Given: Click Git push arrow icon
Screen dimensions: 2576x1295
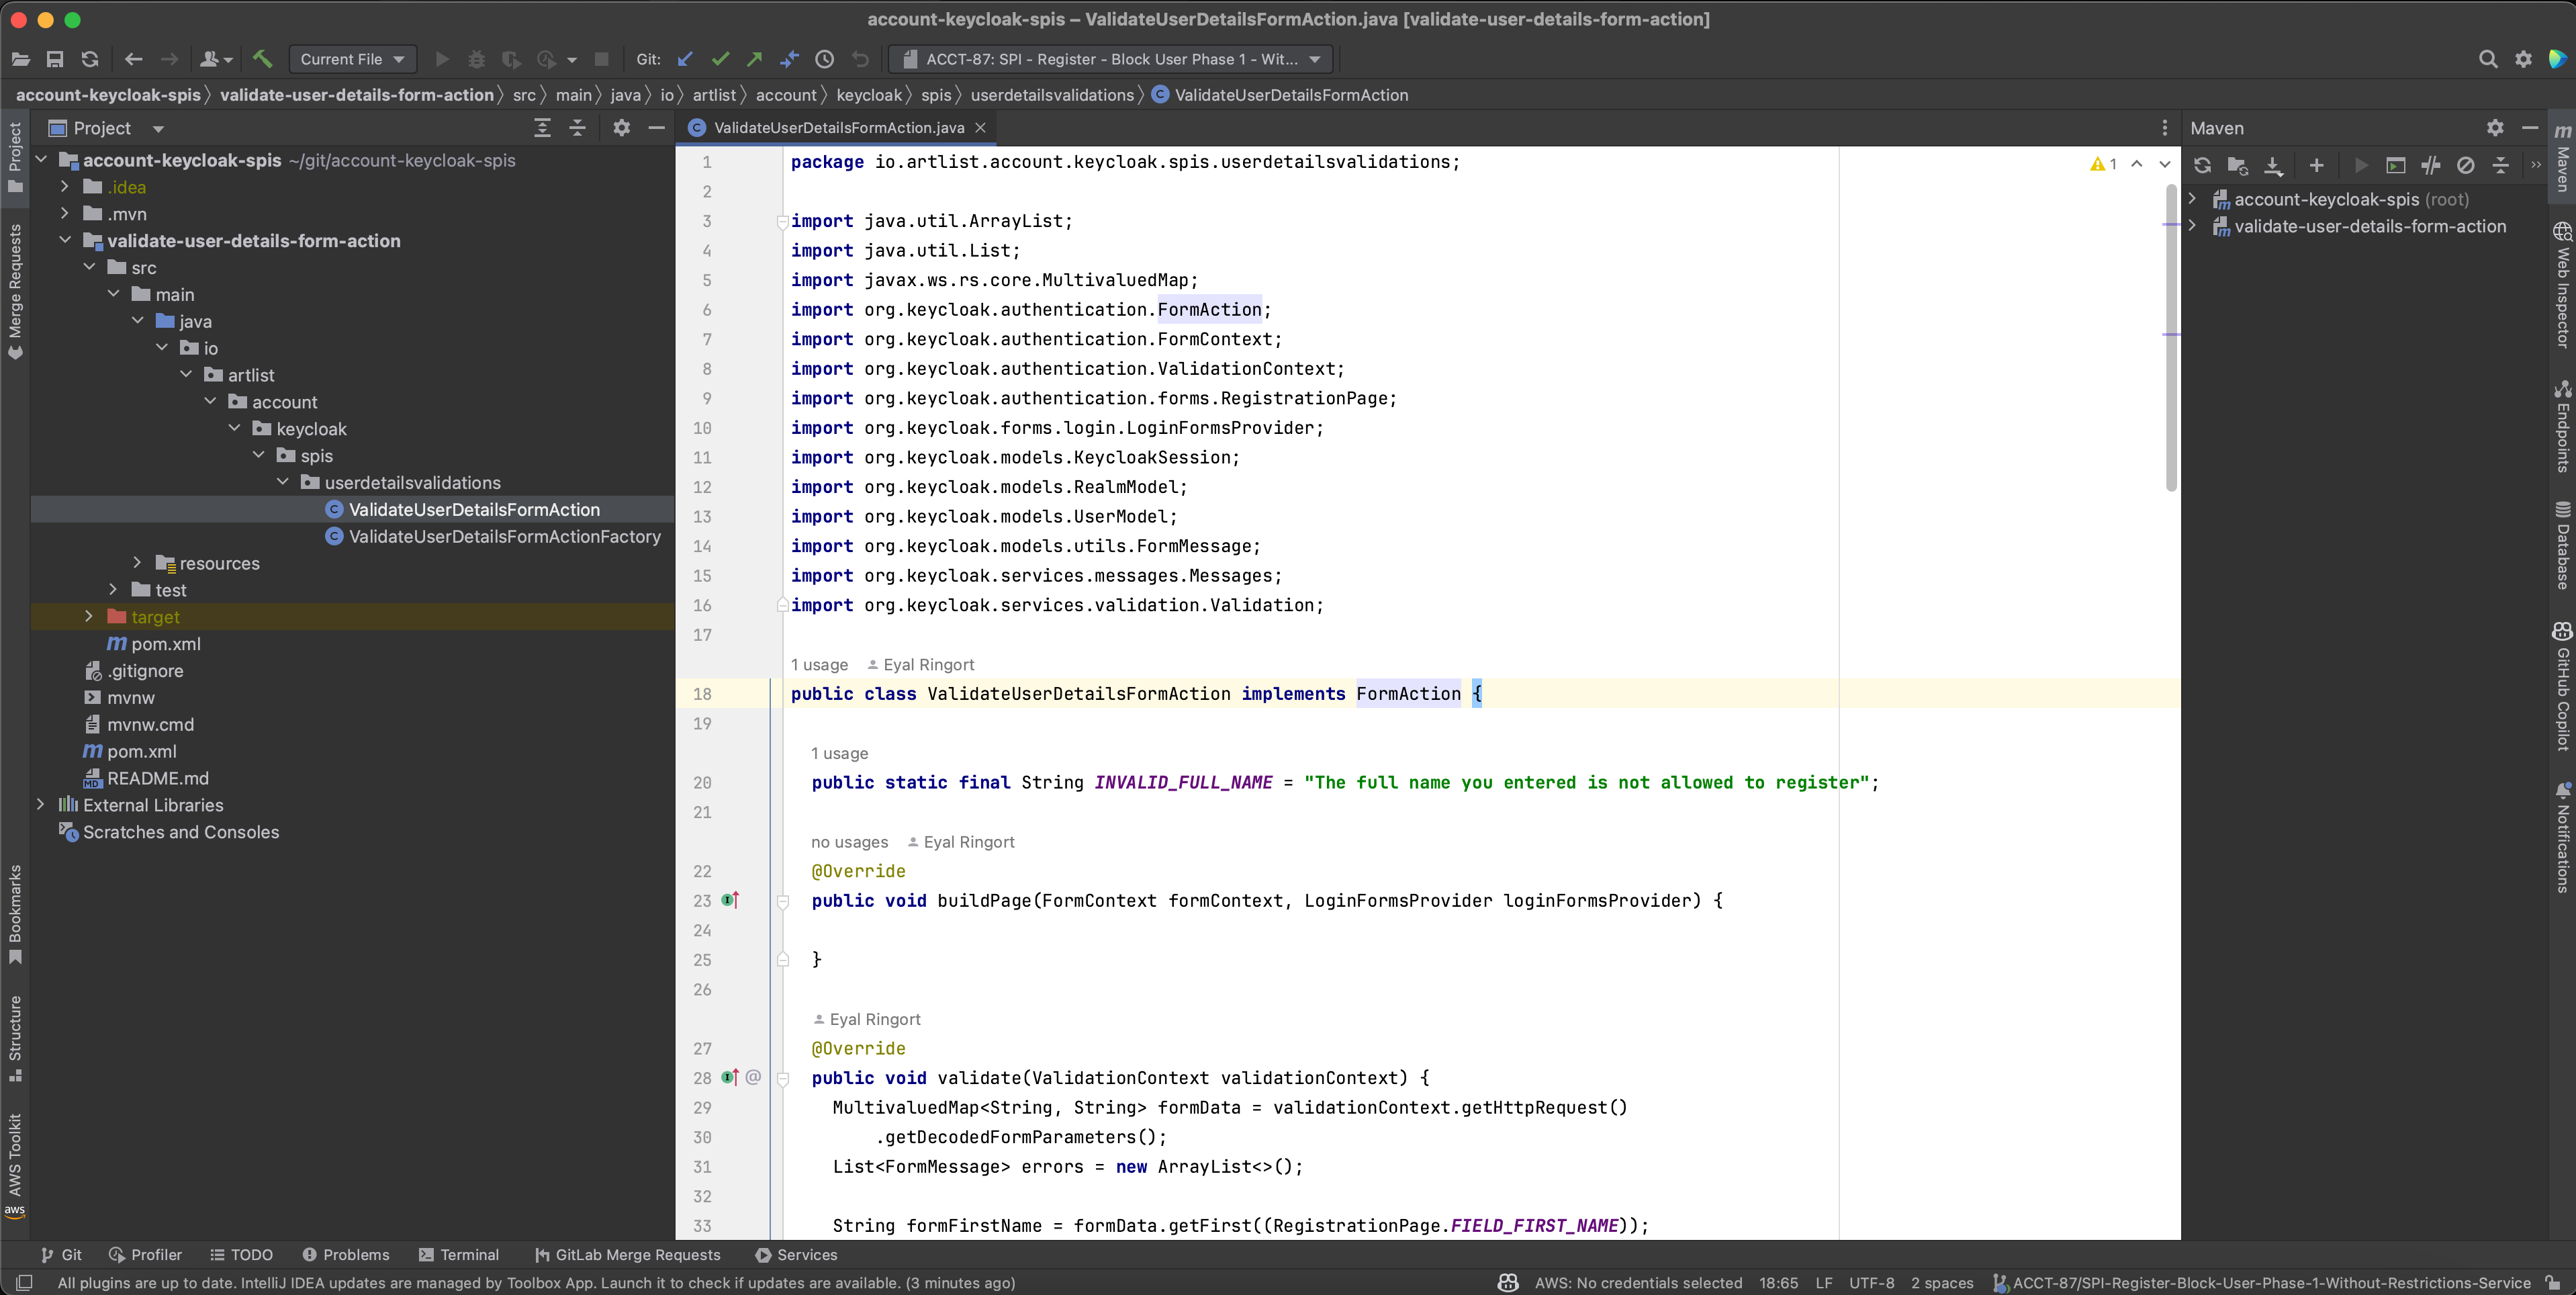Looking at the screenshot, I should click(755, 59).
